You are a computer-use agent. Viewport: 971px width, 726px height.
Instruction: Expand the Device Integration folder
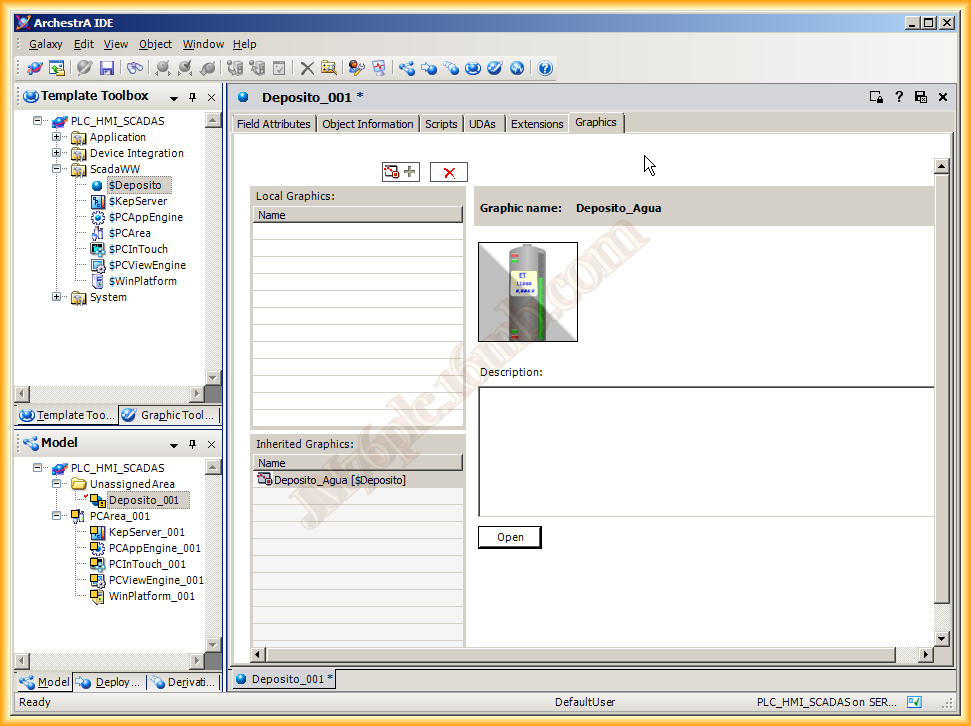point(58,153)
